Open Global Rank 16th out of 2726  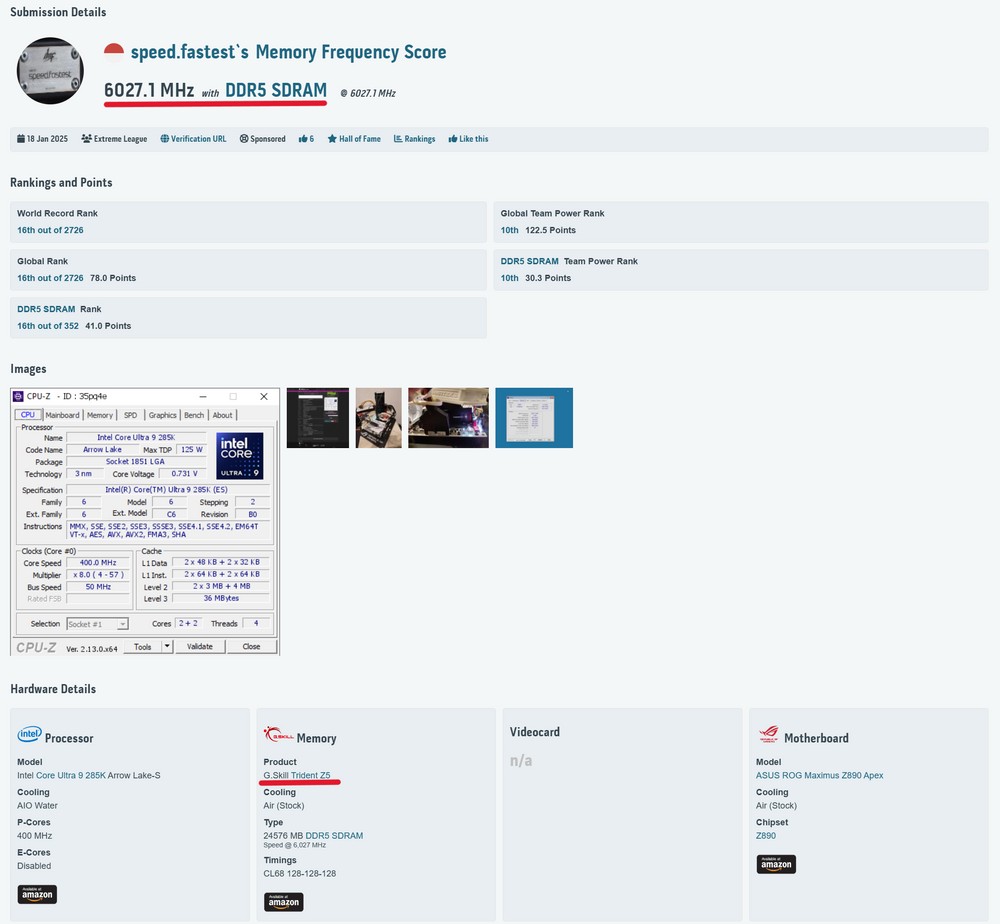click(x=50, y=278)
